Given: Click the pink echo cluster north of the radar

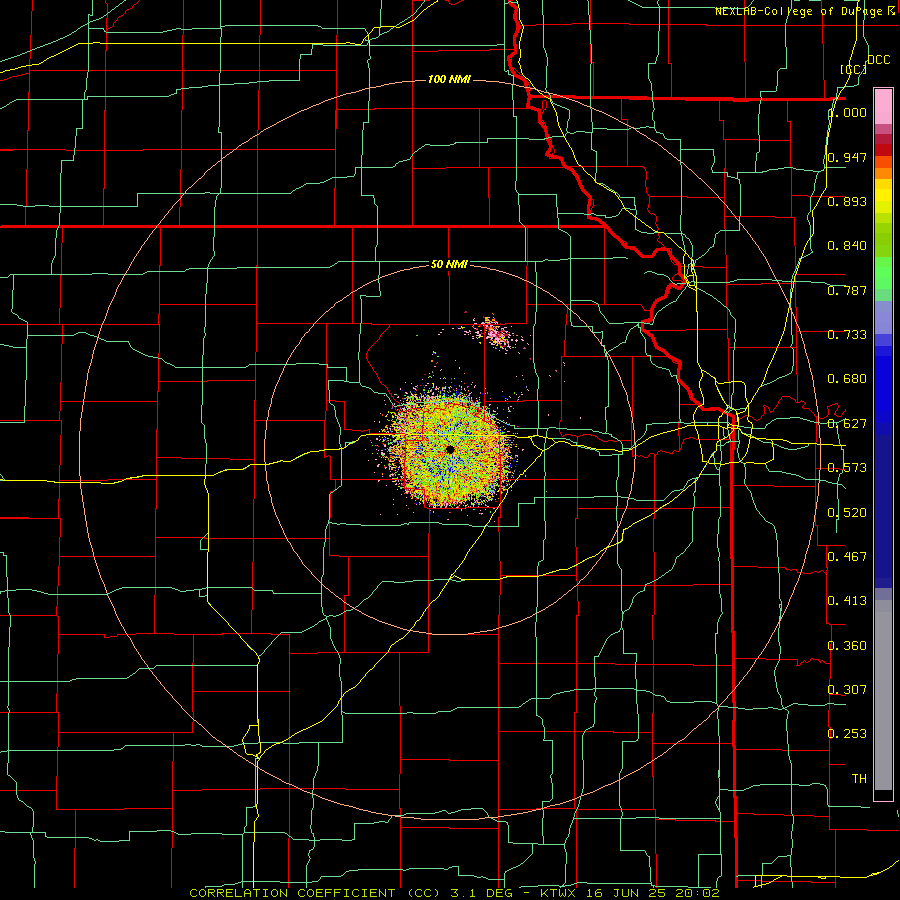Looking at the screenshot, I should click(x=494, y=333).
